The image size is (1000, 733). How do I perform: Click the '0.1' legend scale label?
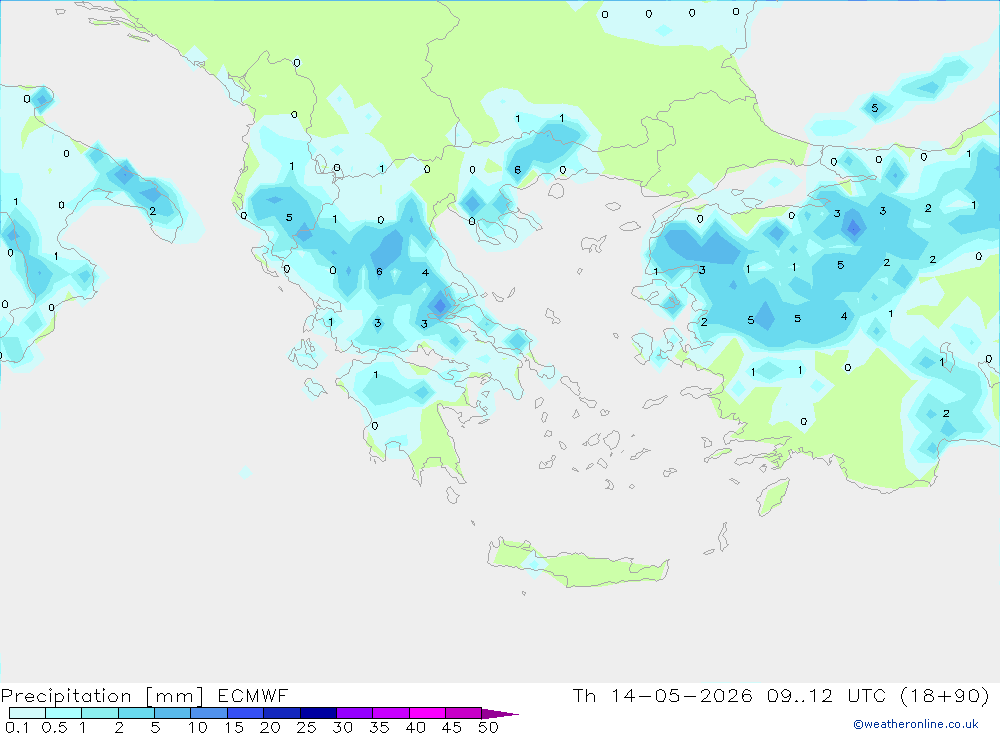point(17,727)
